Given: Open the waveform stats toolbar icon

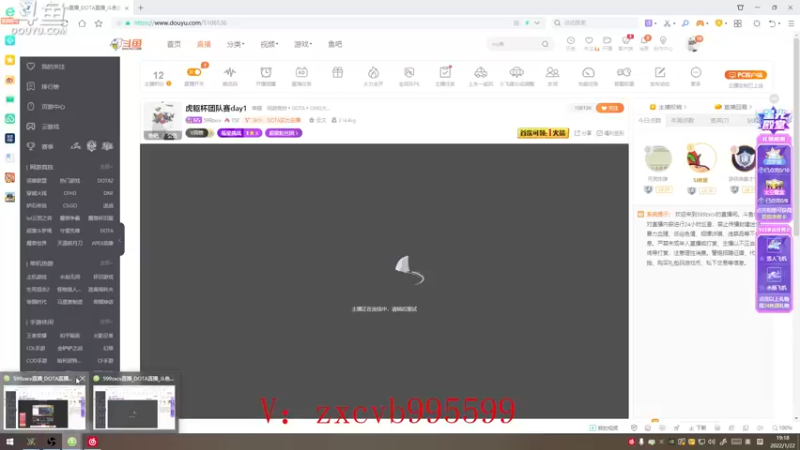Looking at the screenshot, I should click(230, 72).
